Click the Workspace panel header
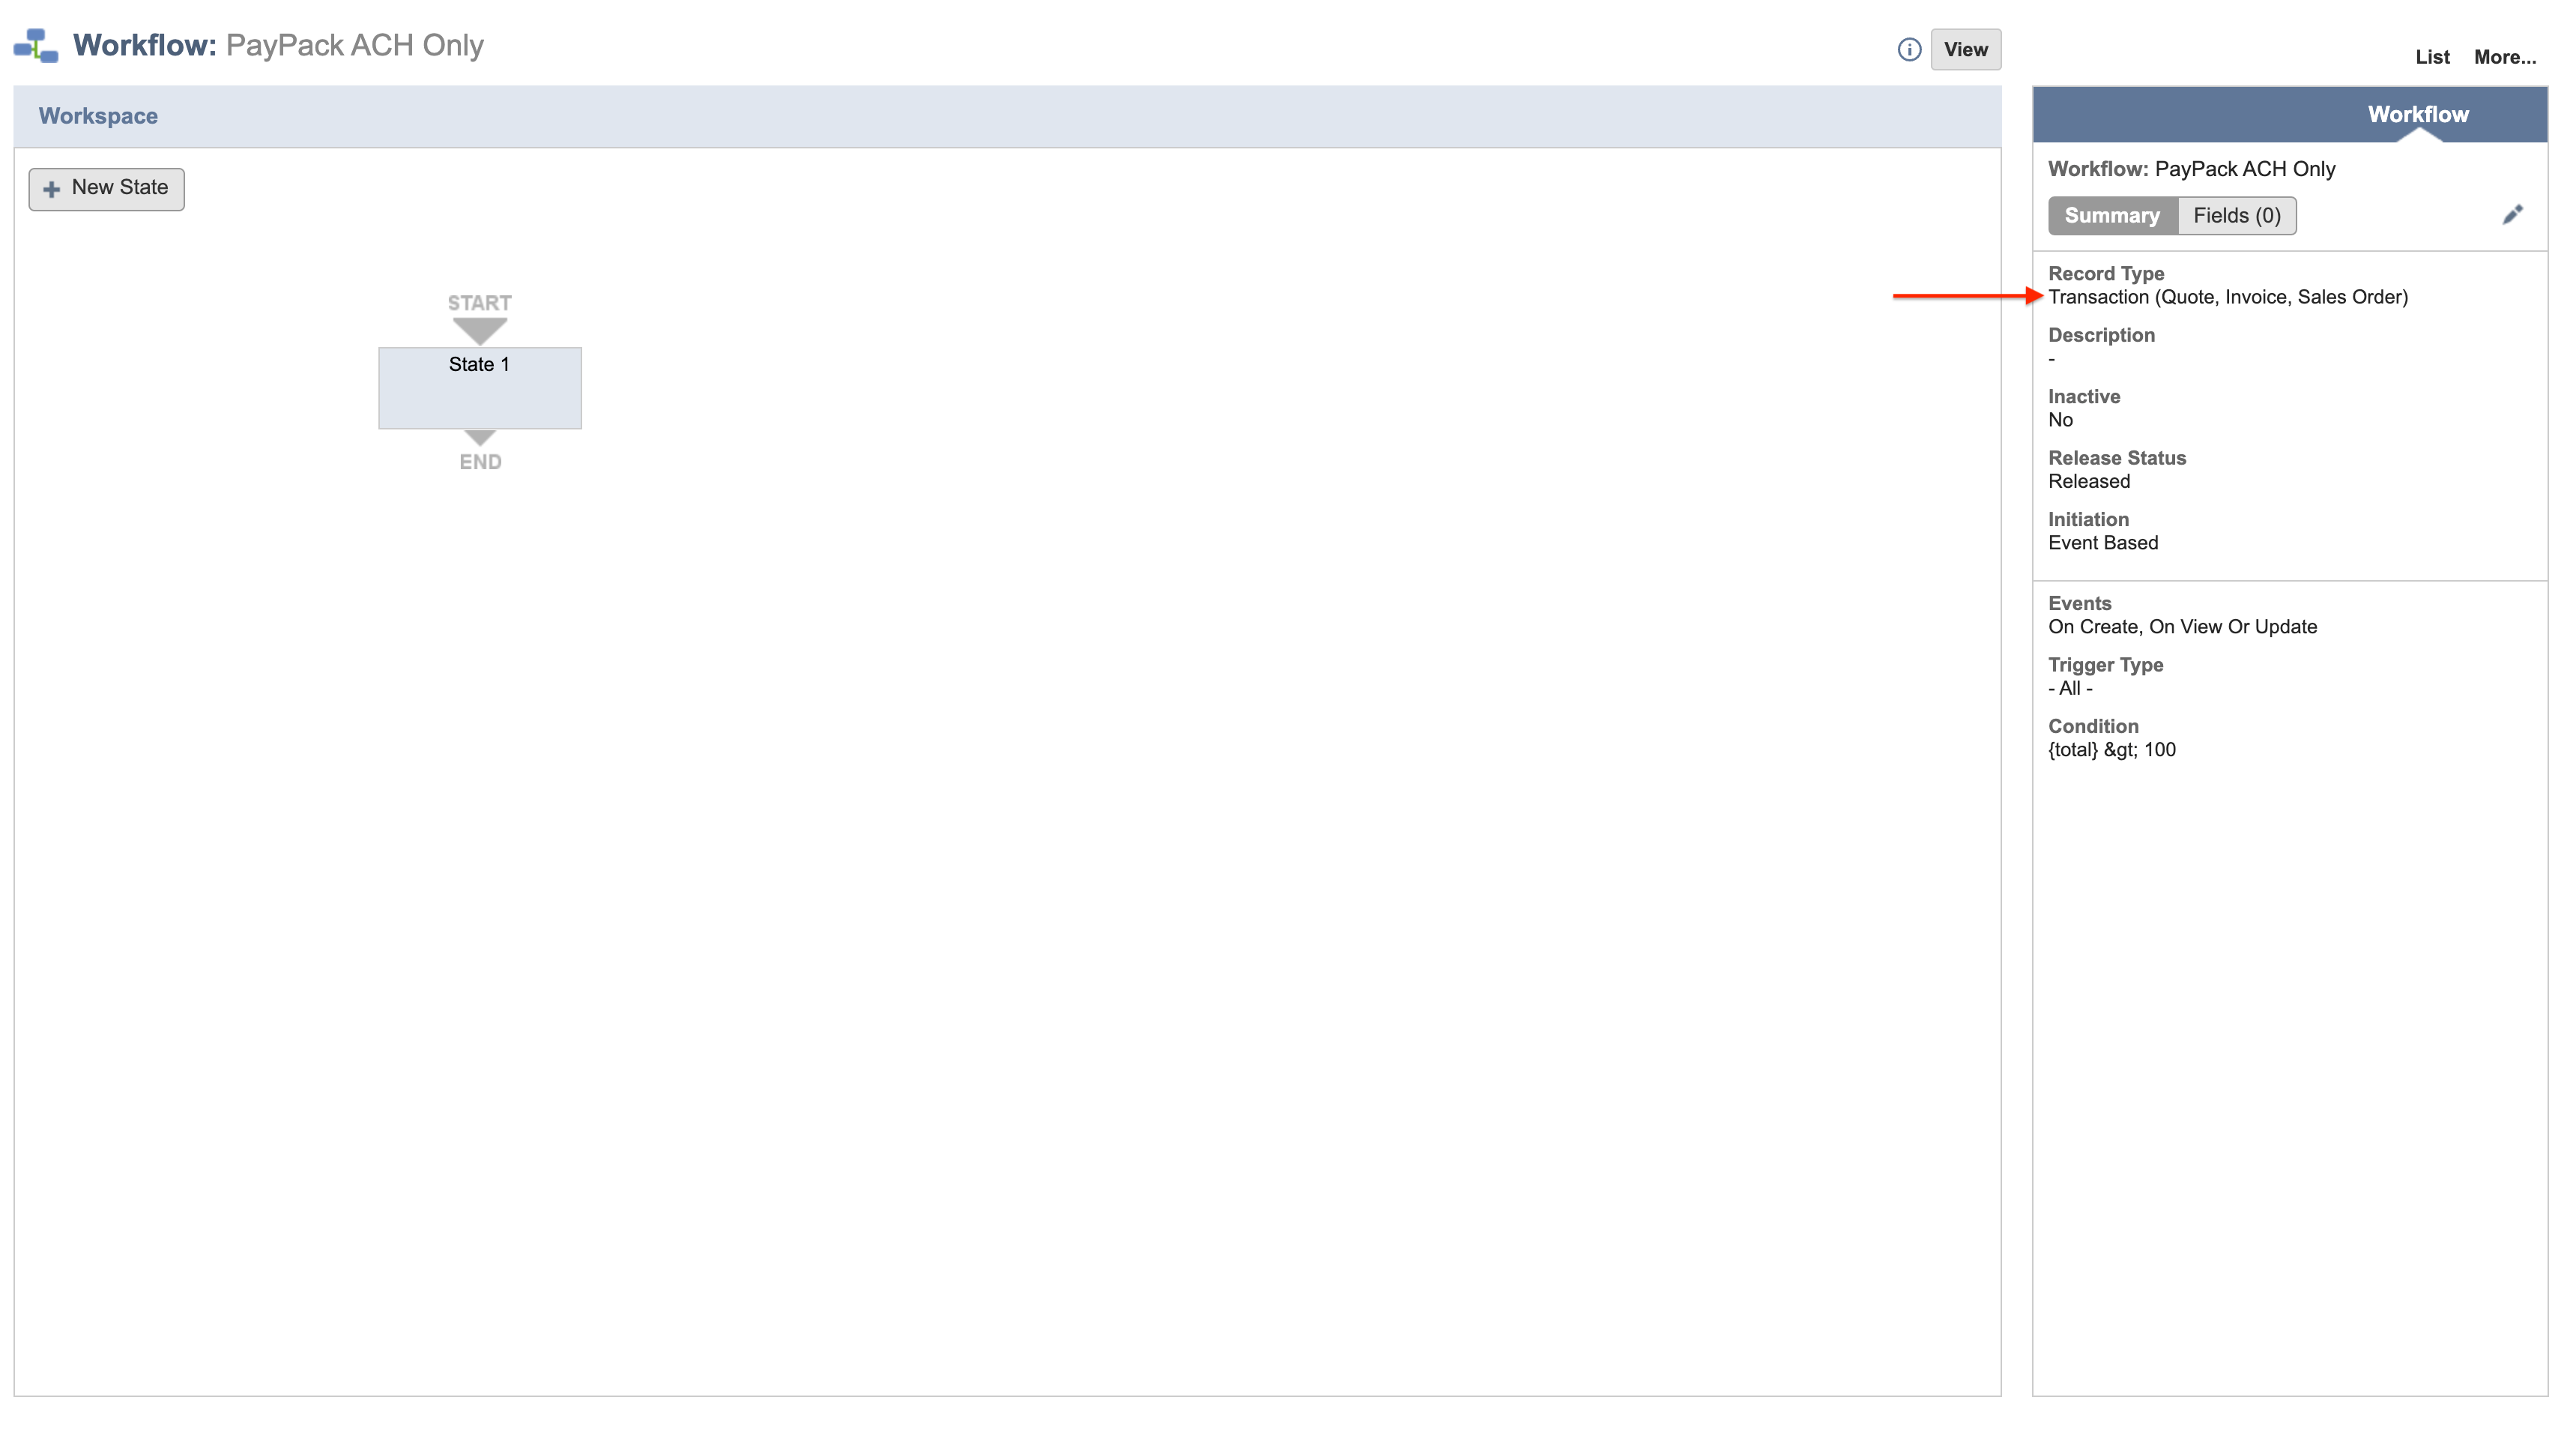The width and height of the screenshot is (2576, 1436). 98,115
